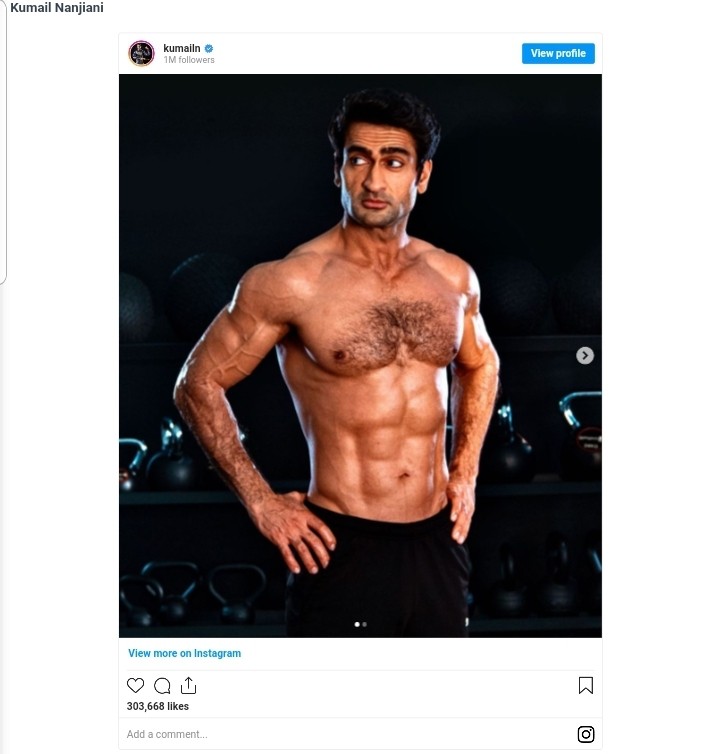The width and height of the screenshot is (720, 754).
Task: Open comments via the speech bubble icon
Action: 162,686
